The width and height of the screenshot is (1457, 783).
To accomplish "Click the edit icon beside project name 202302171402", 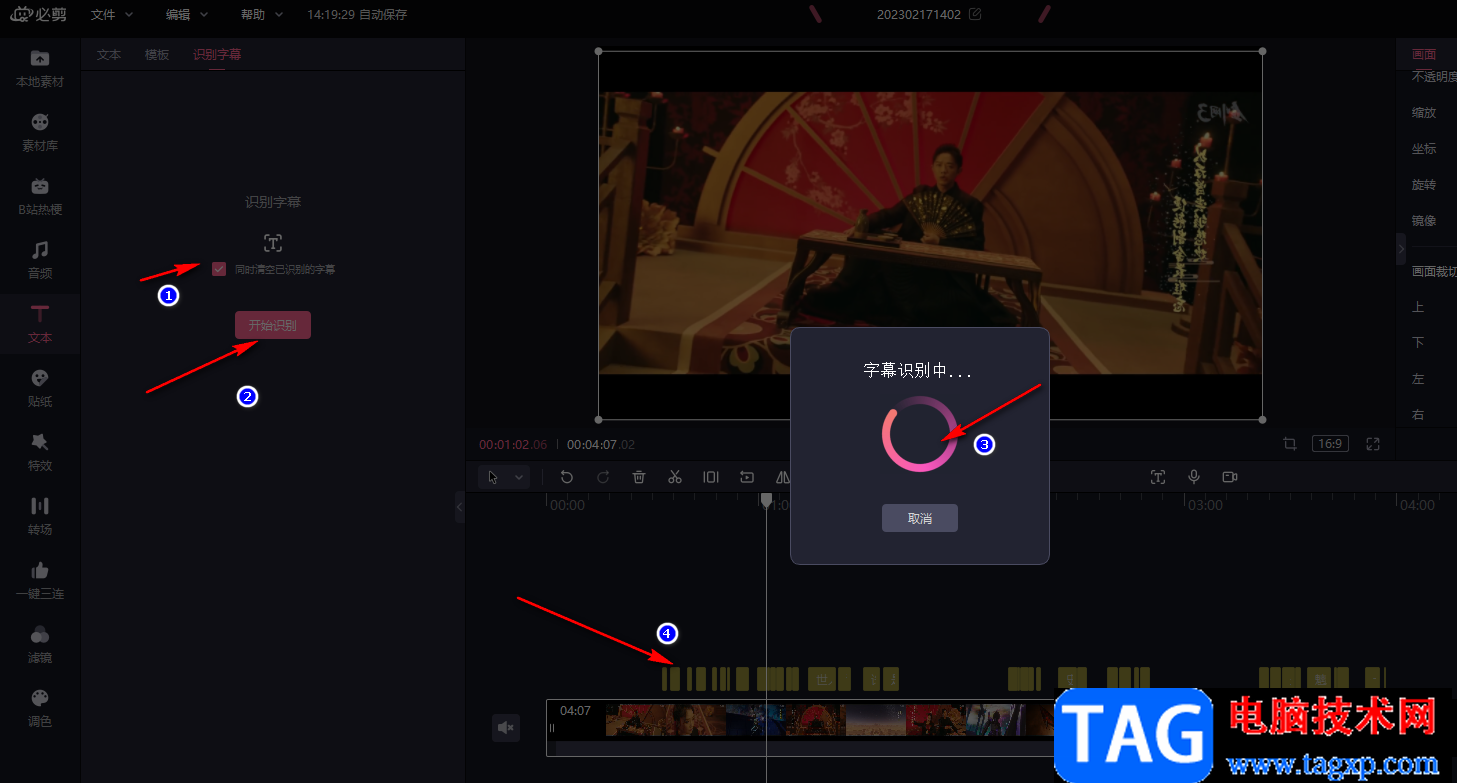I will click(x=975, y=14).
